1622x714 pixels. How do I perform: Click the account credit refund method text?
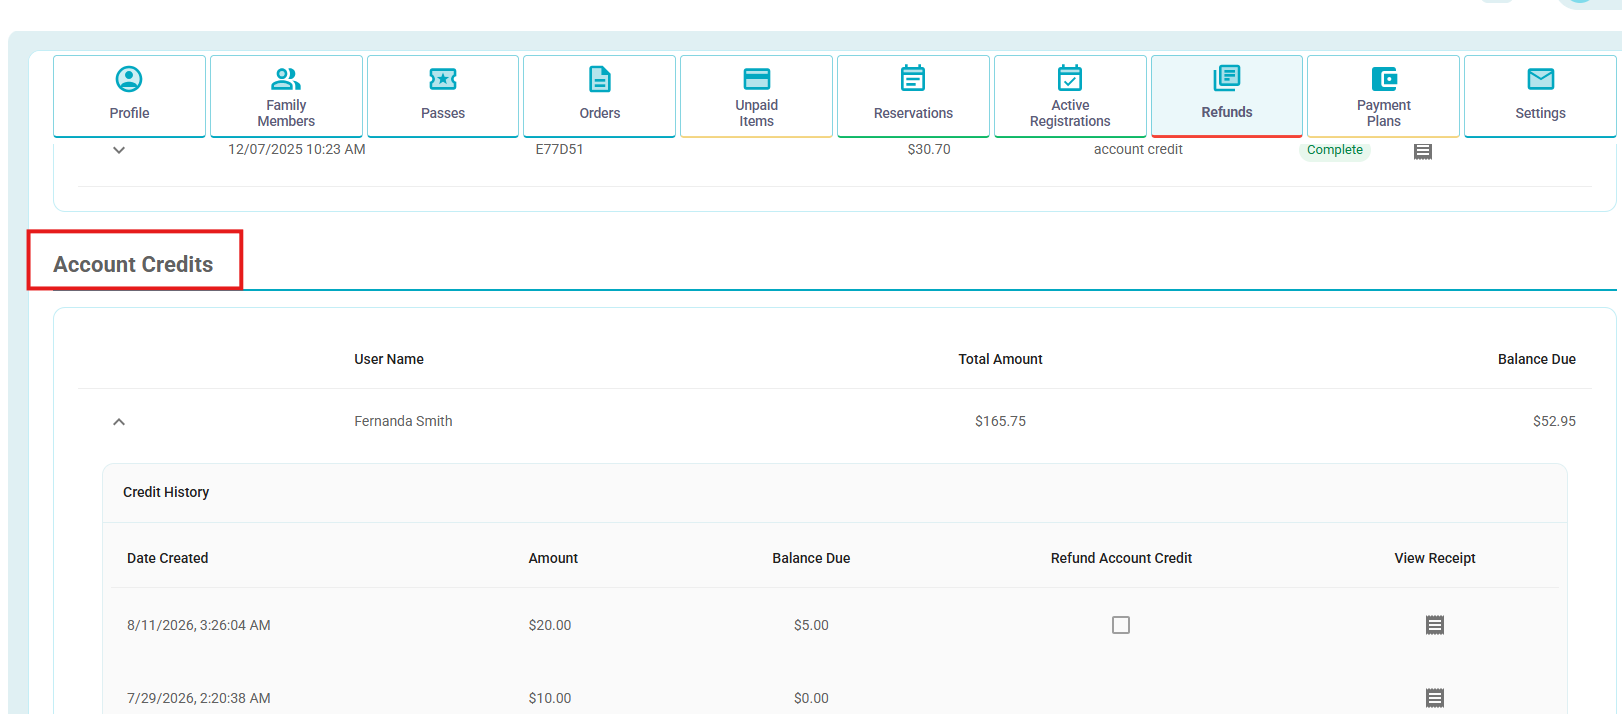tap(1138, 149)
